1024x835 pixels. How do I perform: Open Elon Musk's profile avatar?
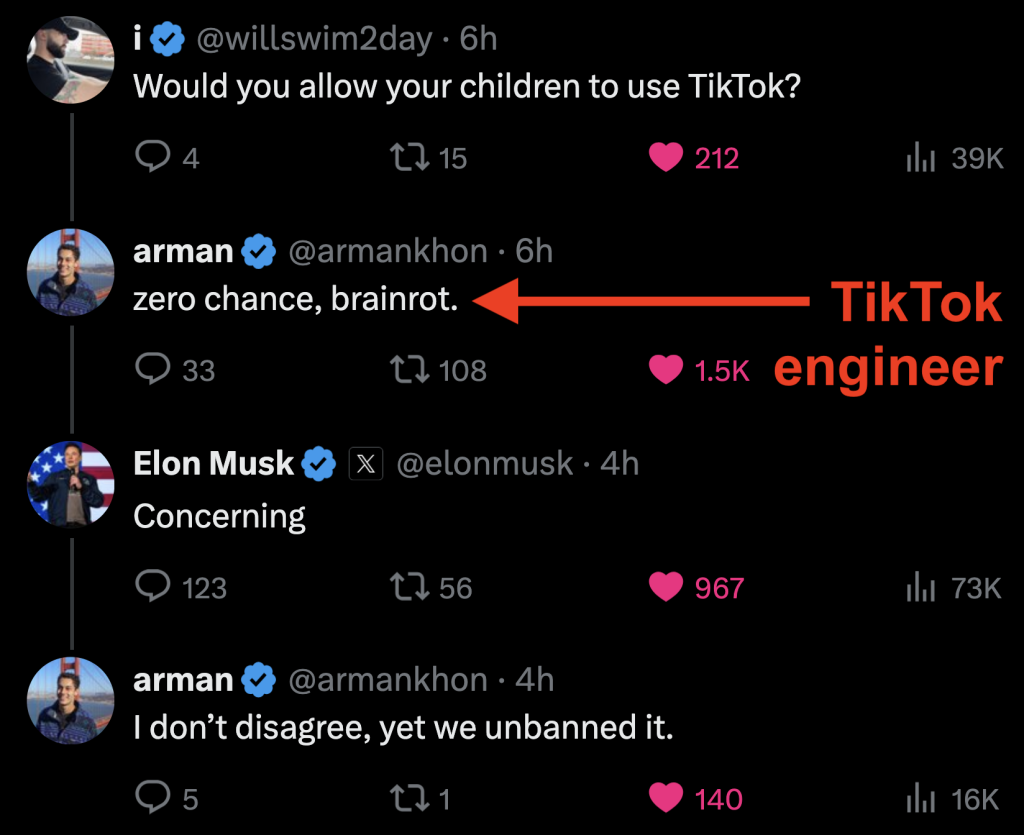point(71,484)
